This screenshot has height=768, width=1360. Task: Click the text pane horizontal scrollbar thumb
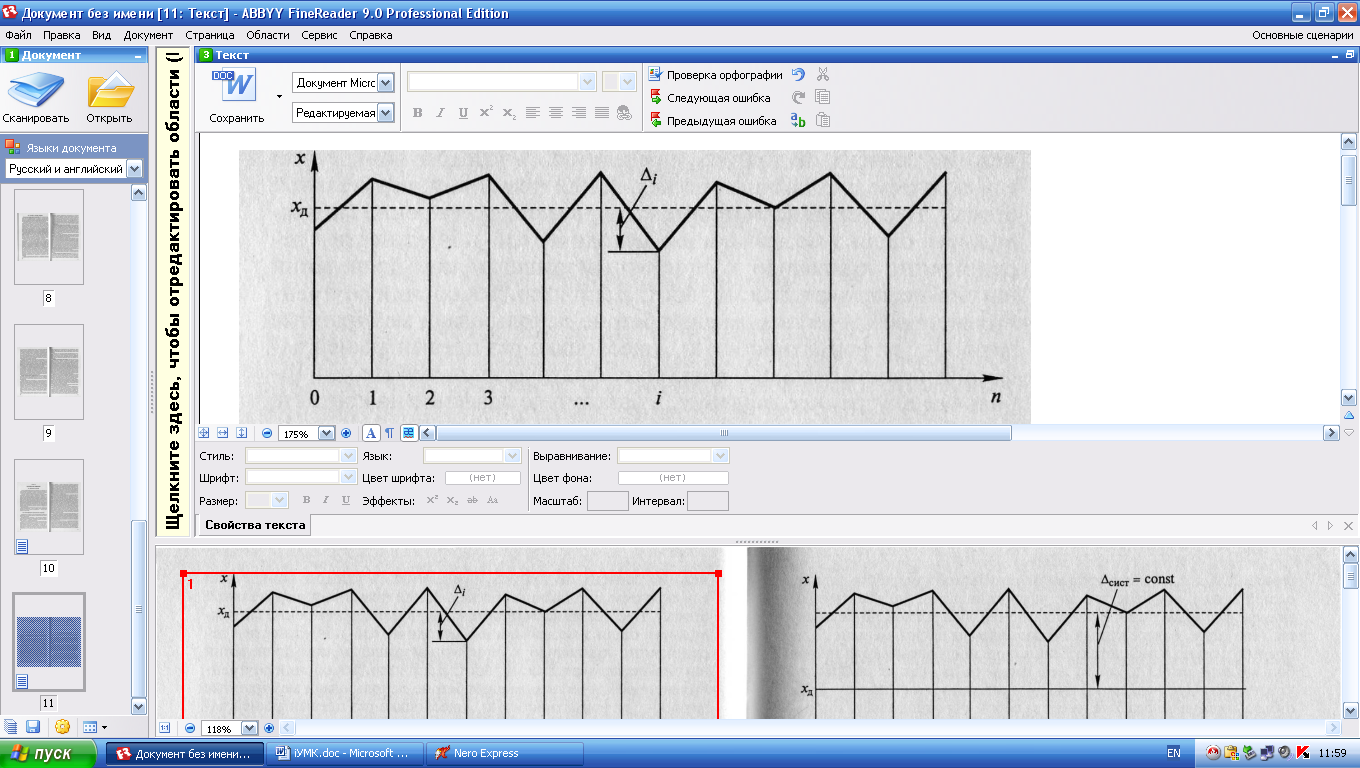point(724,433)
